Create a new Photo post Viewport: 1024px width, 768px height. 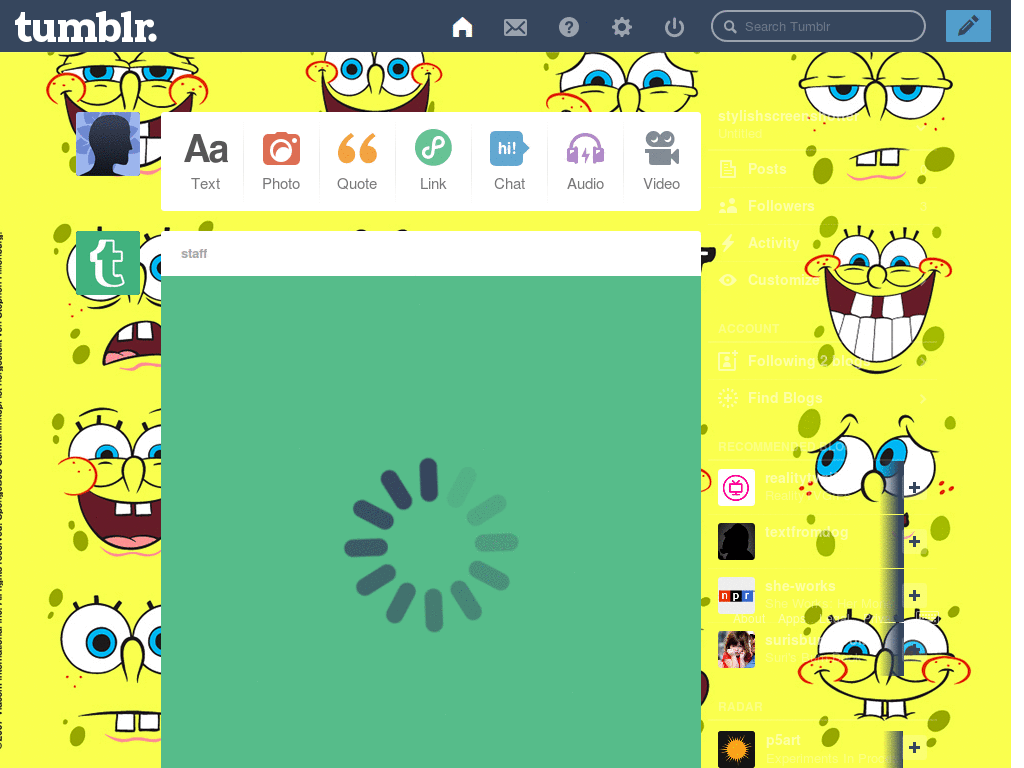click(281, 161)
